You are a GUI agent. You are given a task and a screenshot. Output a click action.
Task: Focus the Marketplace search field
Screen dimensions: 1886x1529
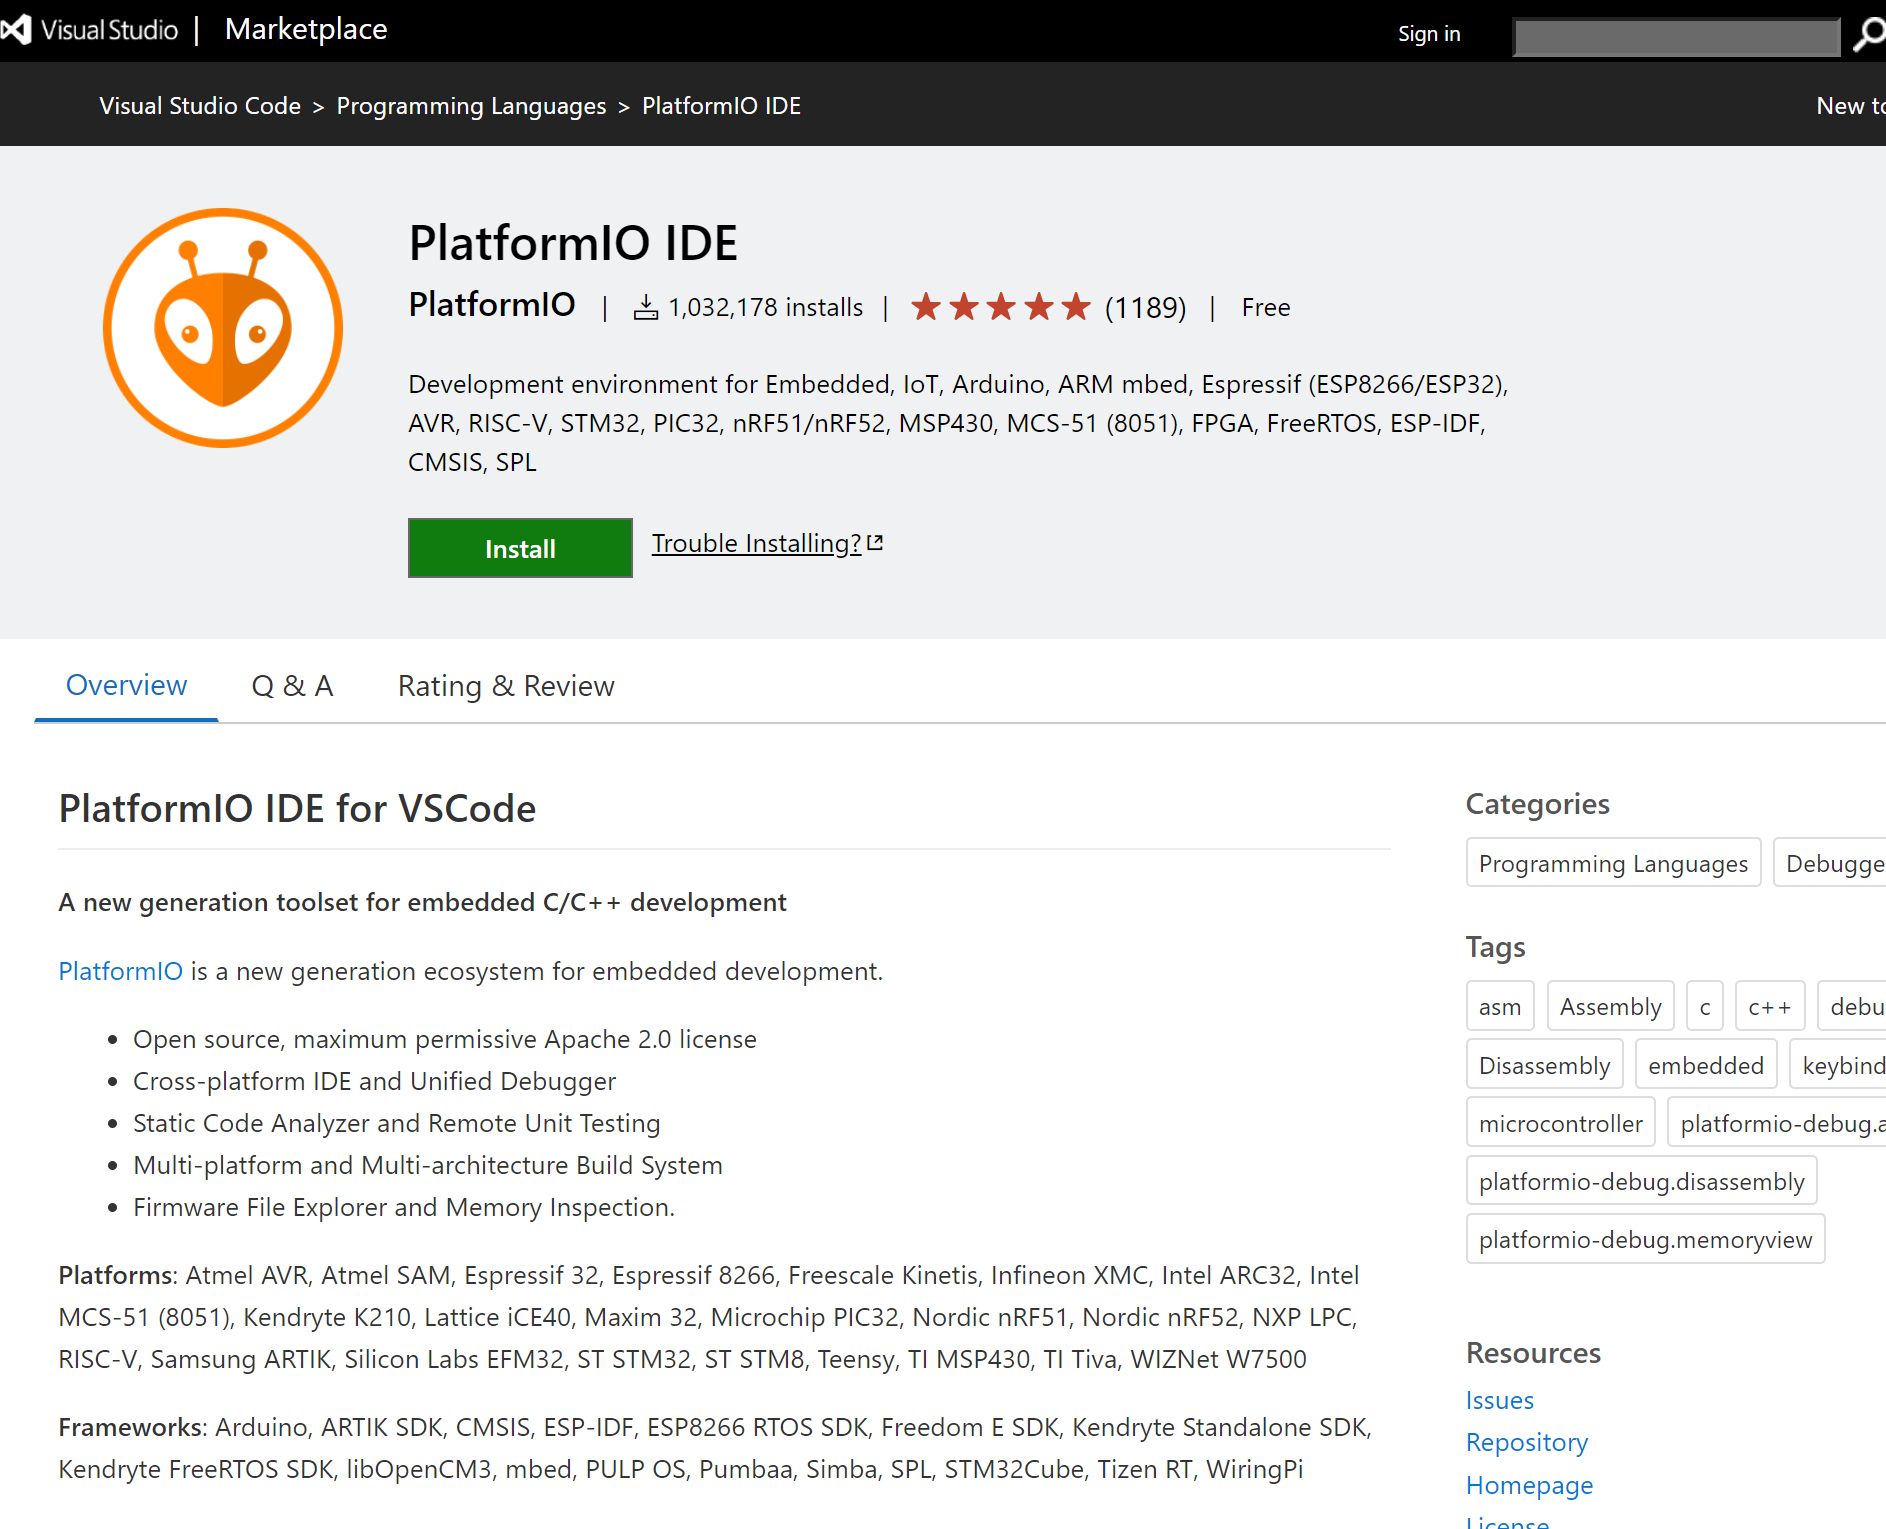point(1677,37)
